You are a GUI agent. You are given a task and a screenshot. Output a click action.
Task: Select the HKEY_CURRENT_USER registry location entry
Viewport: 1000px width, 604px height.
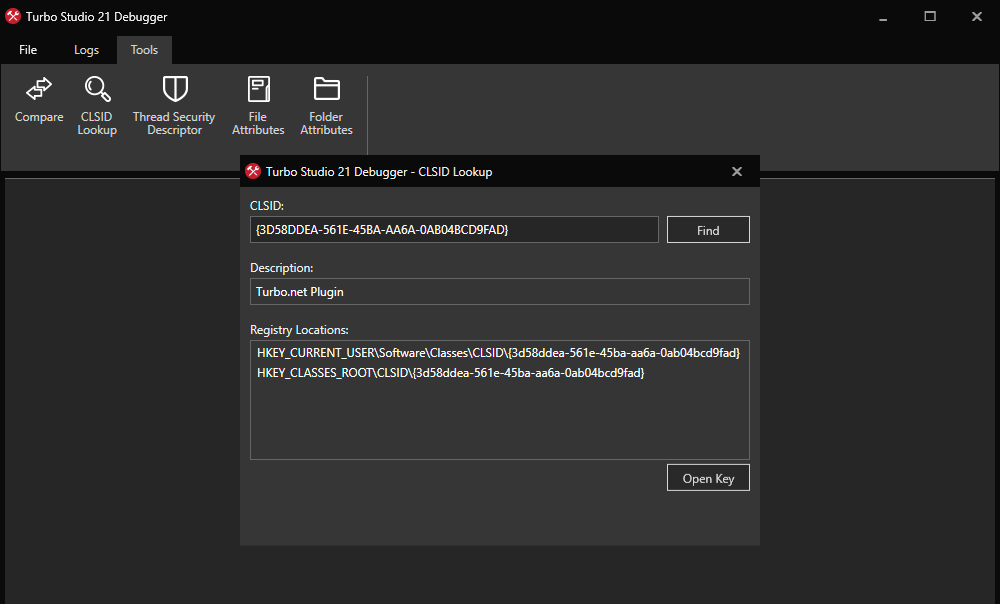tap(495, 352)
